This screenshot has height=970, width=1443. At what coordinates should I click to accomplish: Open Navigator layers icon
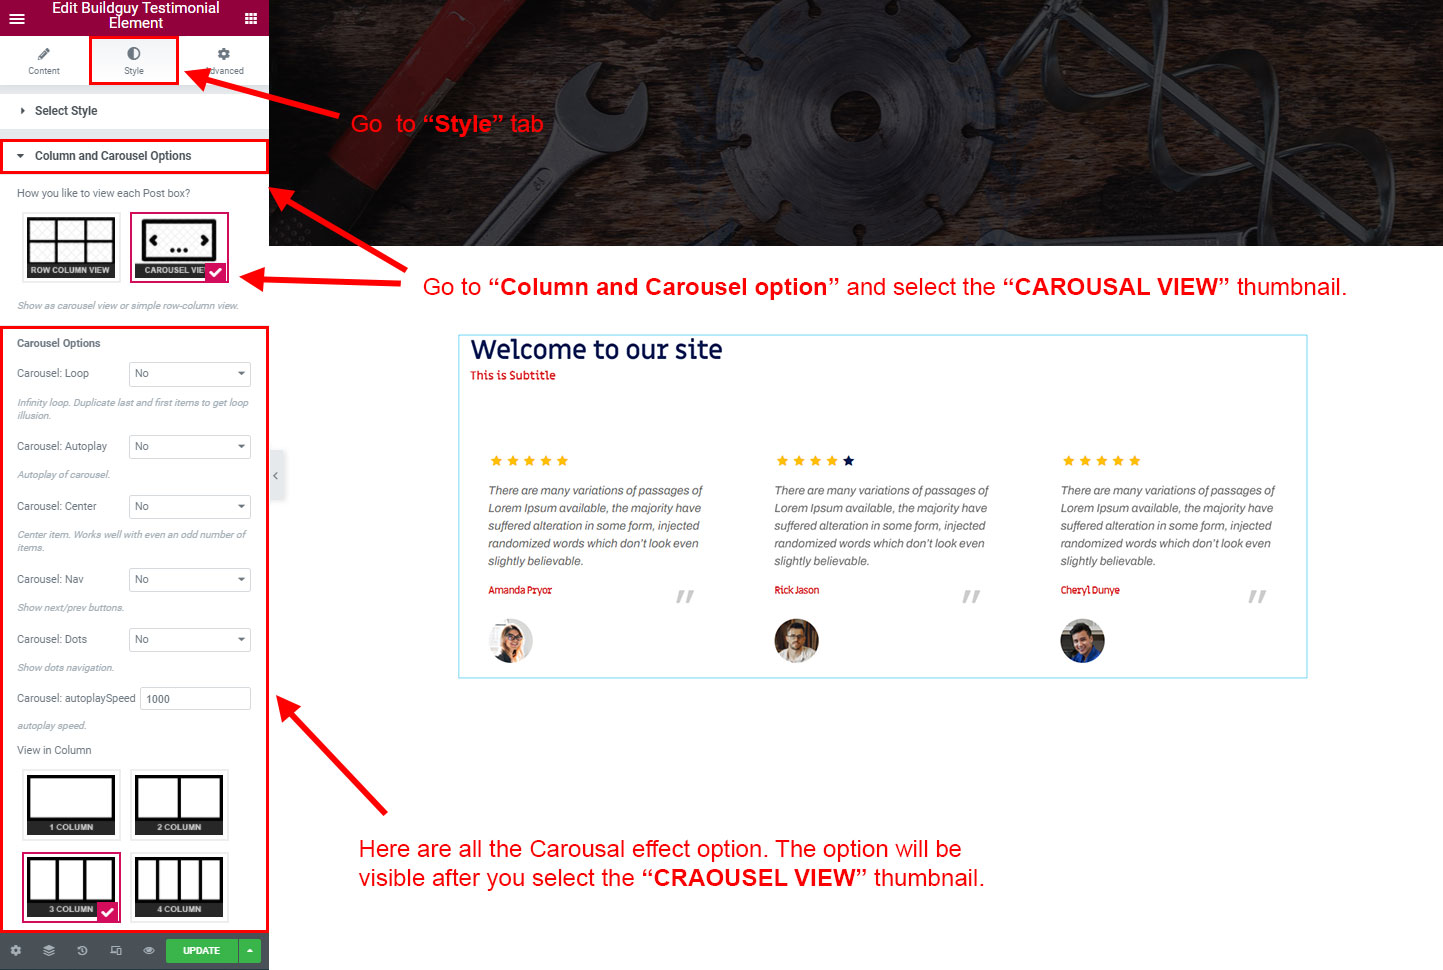(48, 951)
